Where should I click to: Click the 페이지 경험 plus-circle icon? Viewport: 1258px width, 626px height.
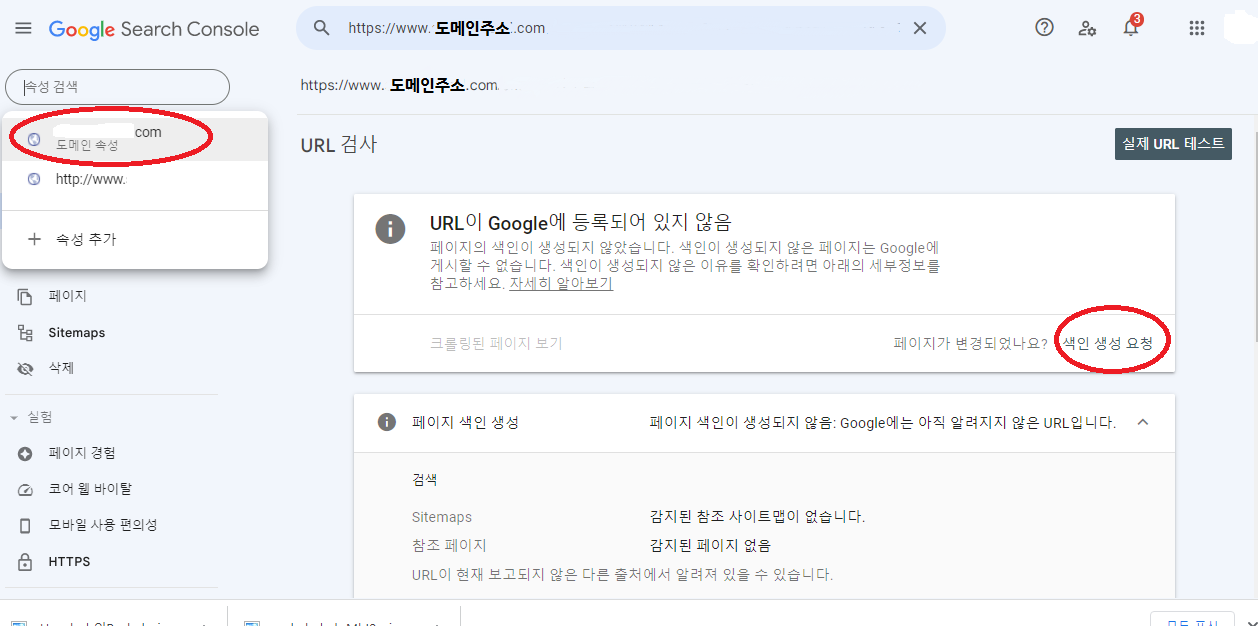(26, 454)
